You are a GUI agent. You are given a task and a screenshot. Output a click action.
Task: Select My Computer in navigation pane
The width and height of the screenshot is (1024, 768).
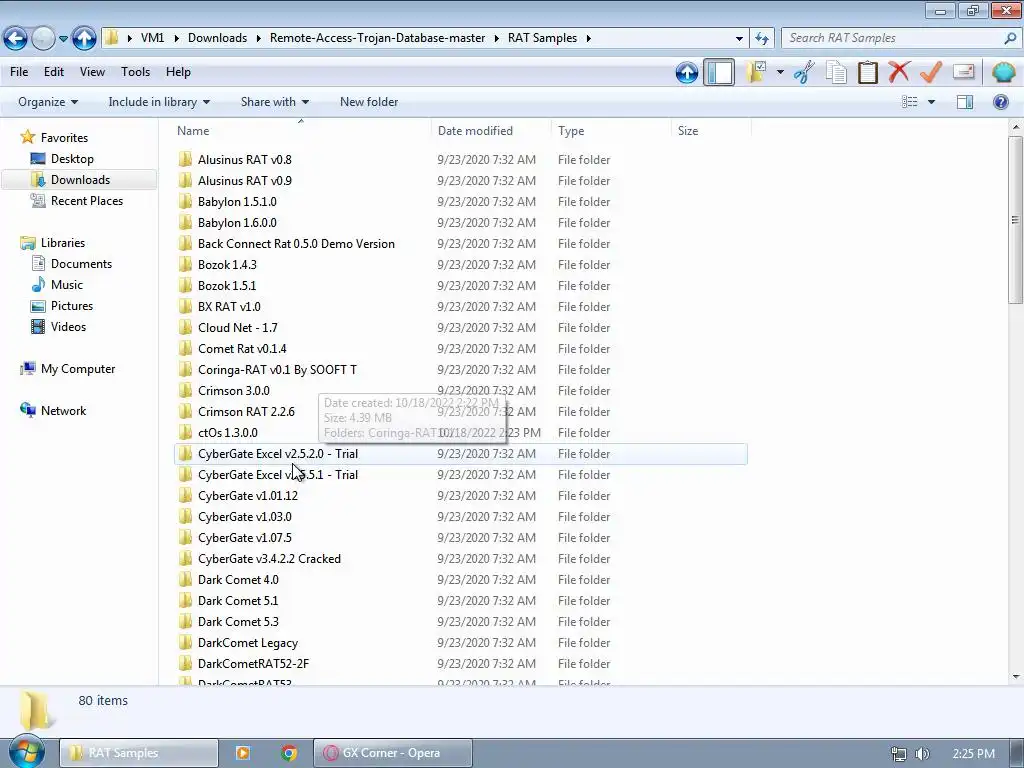click(78, 369)
